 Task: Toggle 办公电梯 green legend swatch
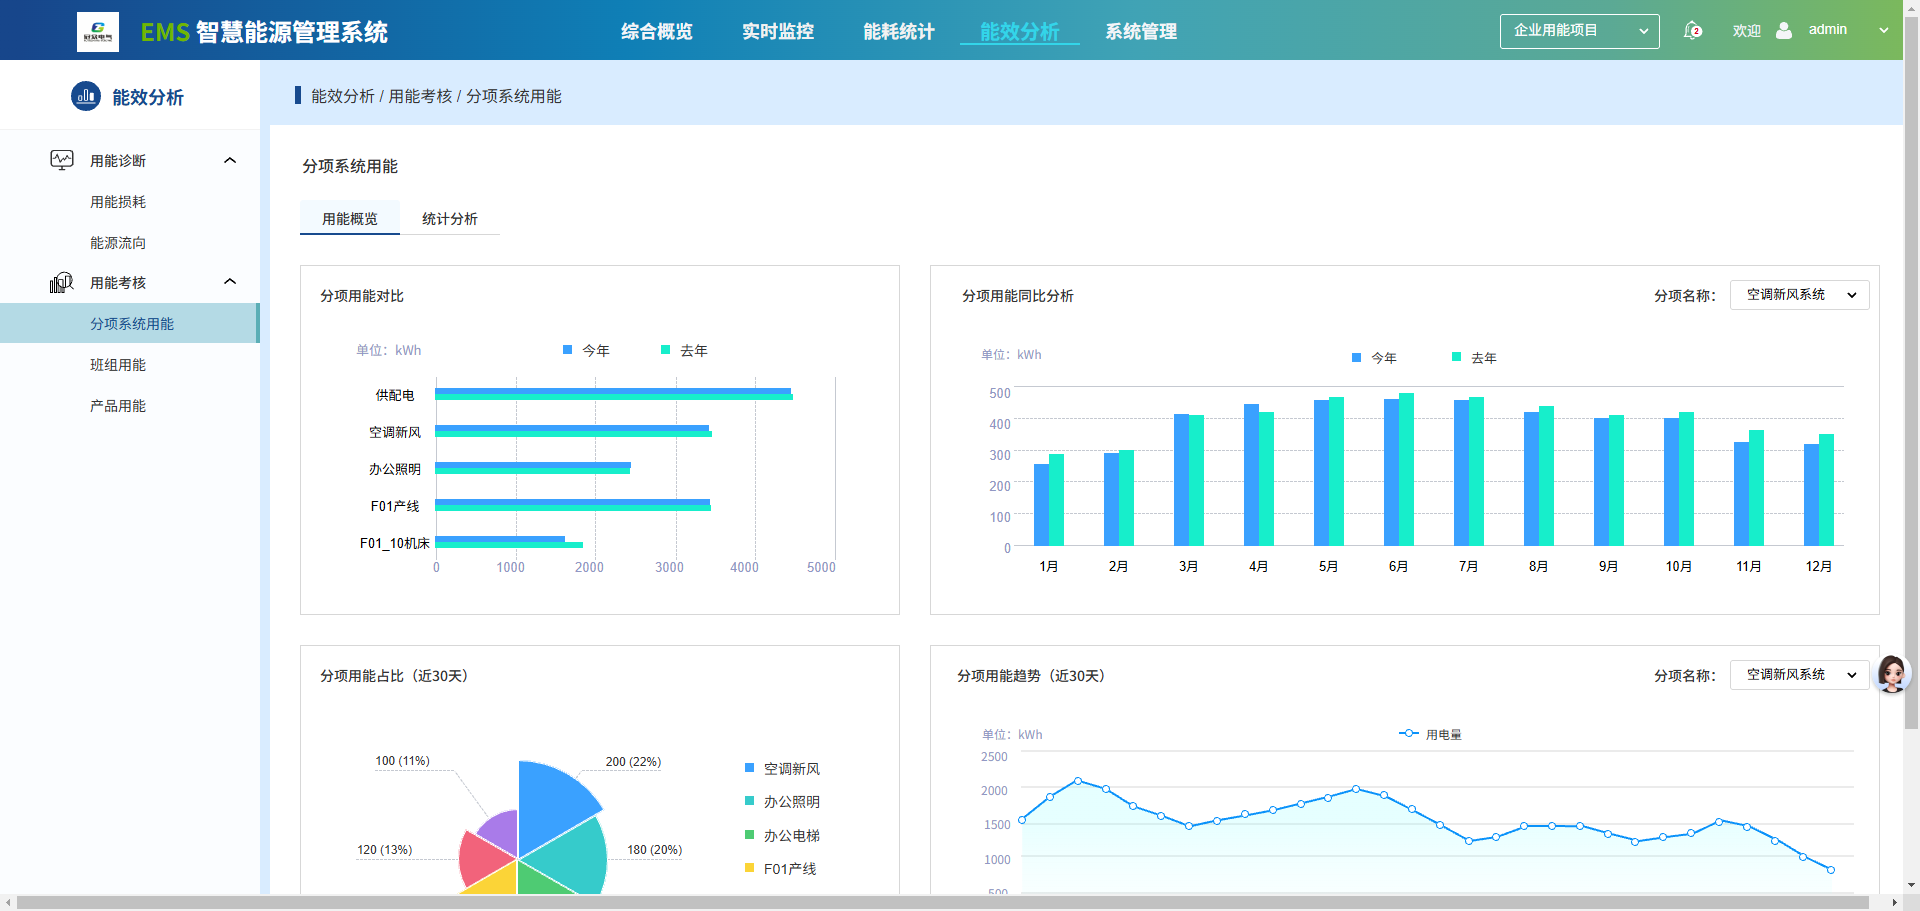coord(750,834)
